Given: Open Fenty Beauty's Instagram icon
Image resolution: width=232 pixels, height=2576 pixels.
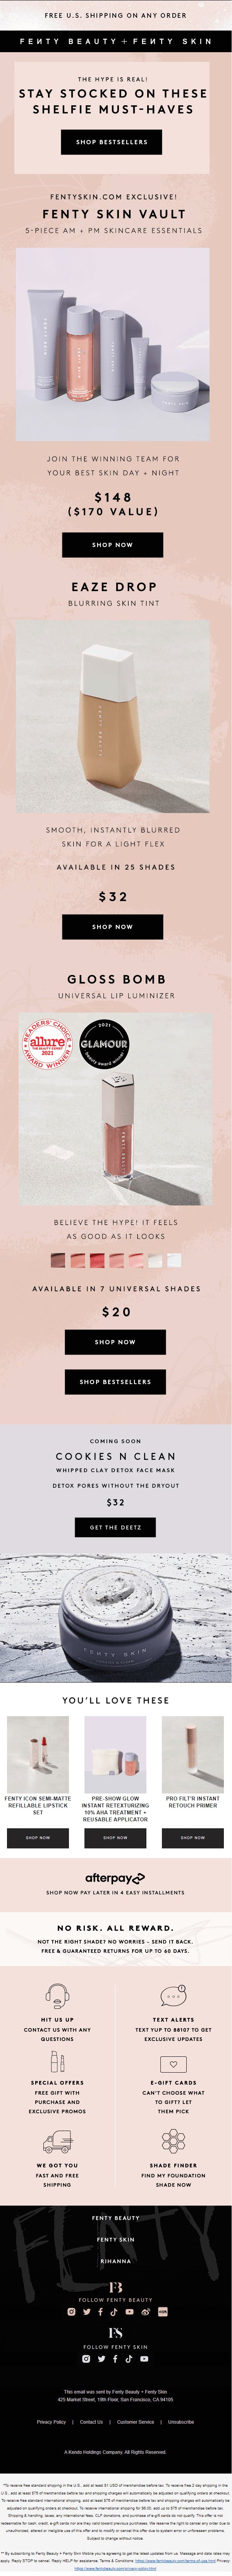Looking at the screenshot, I should [72, 2312].
